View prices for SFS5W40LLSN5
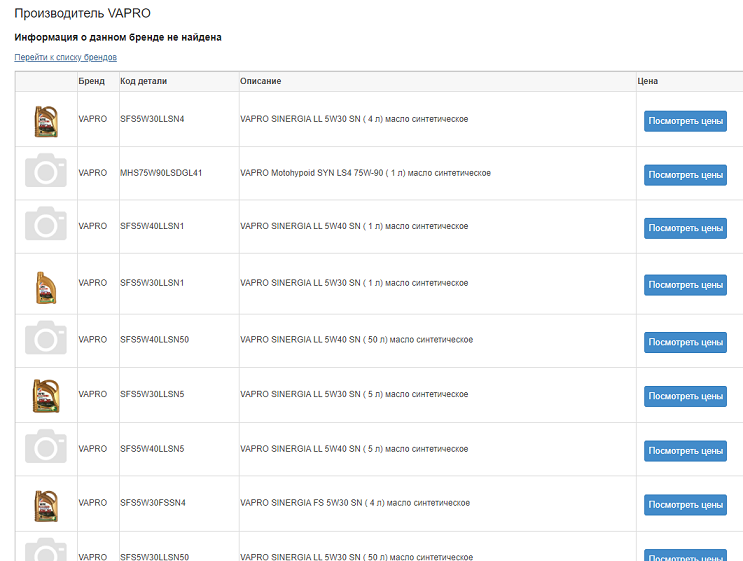Image resolution: width=743 pixels, height=561 pixels. pos(685,451)
